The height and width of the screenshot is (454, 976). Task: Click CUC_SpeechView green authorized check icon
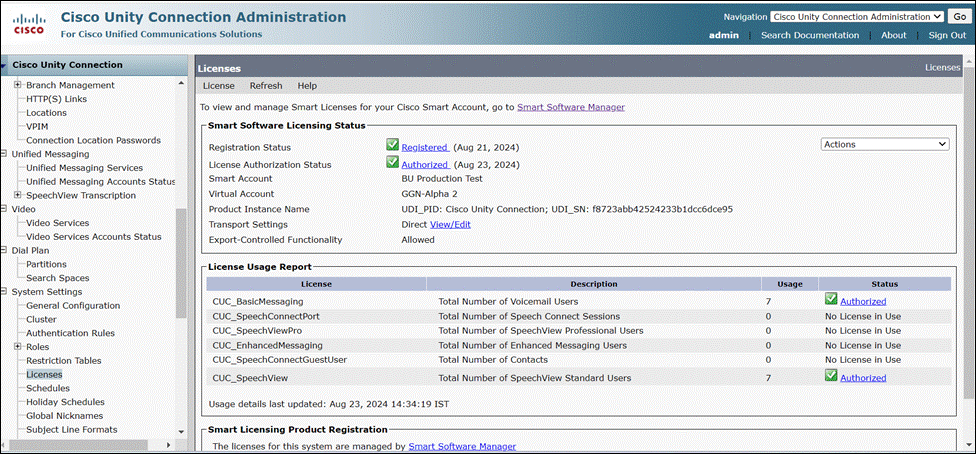[x=831, y=376]
